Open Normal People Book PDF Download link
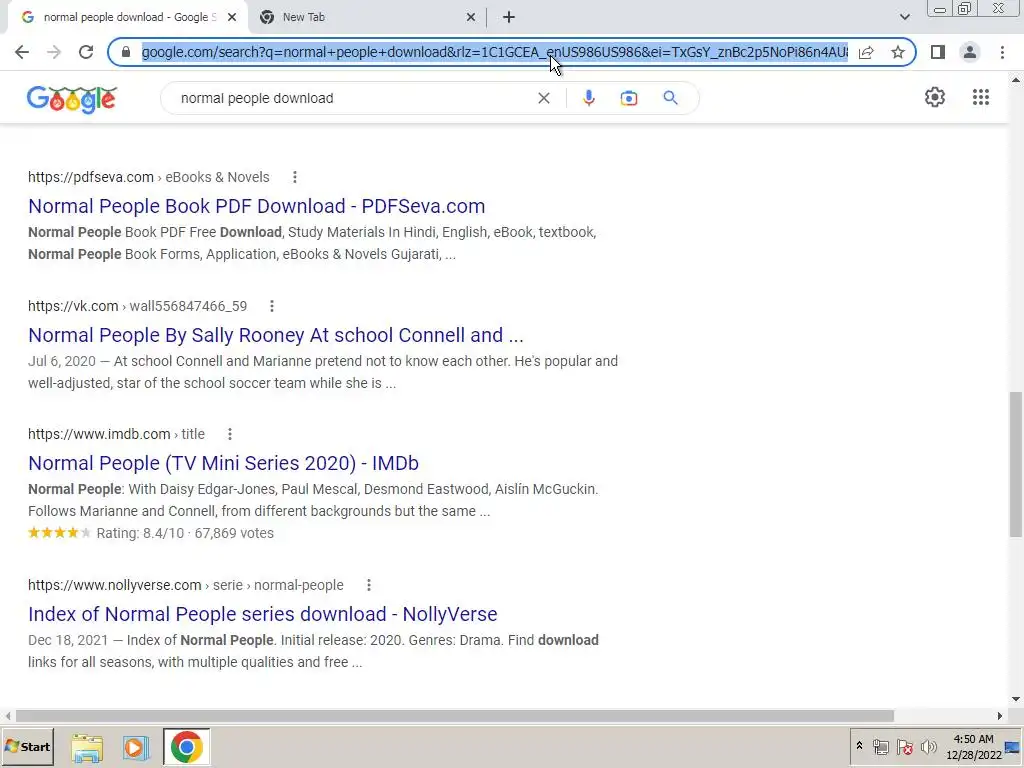1024x768 pixels. (x=257, y=206)
